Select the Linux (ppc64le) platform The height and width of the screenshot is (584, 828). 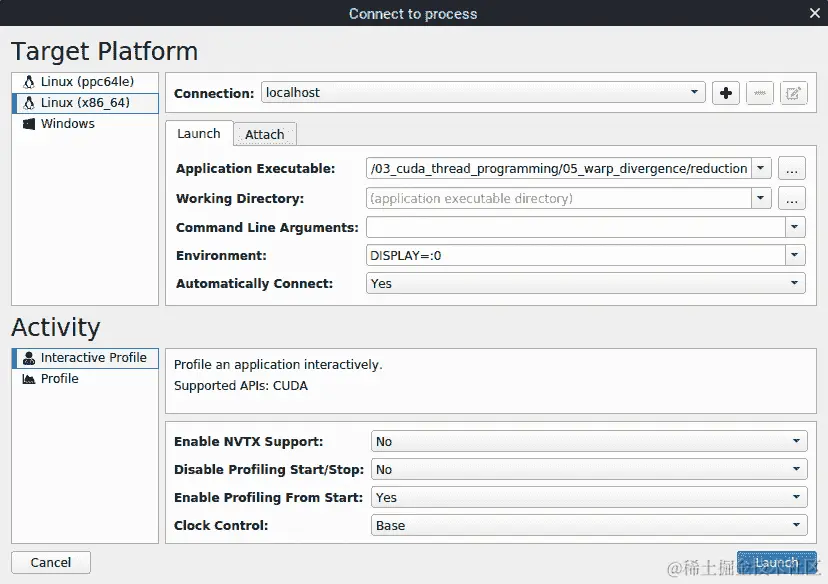(86, 81)
